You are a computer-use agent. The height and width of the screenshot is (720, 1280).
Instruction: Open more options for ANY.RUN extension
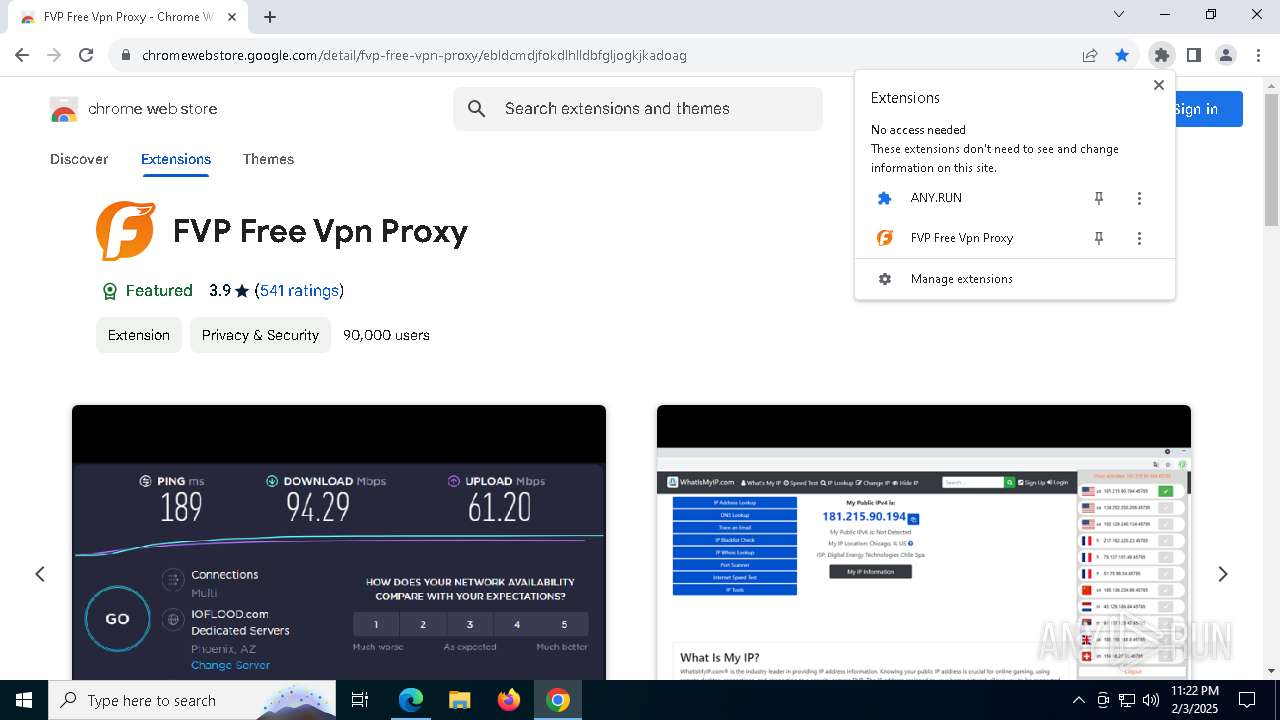coord(1139,198)
